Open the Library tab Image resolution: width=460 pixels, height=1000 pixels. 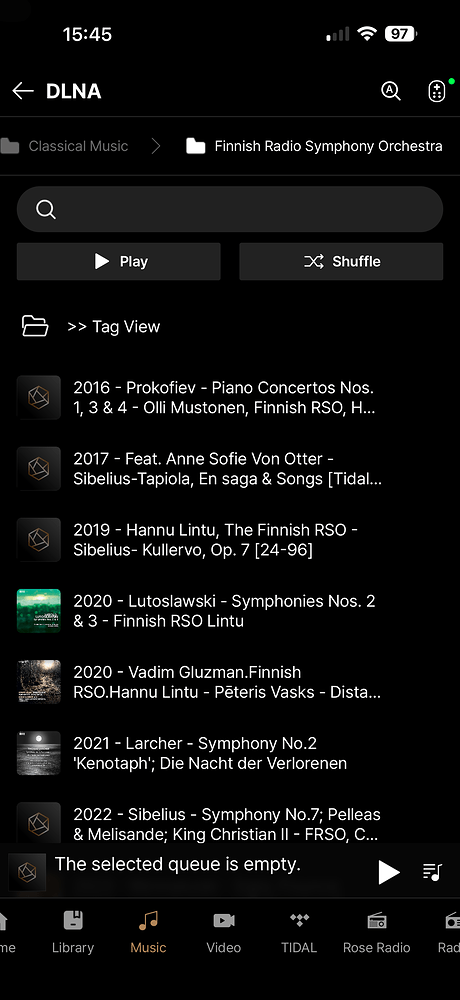coord(73,932)
